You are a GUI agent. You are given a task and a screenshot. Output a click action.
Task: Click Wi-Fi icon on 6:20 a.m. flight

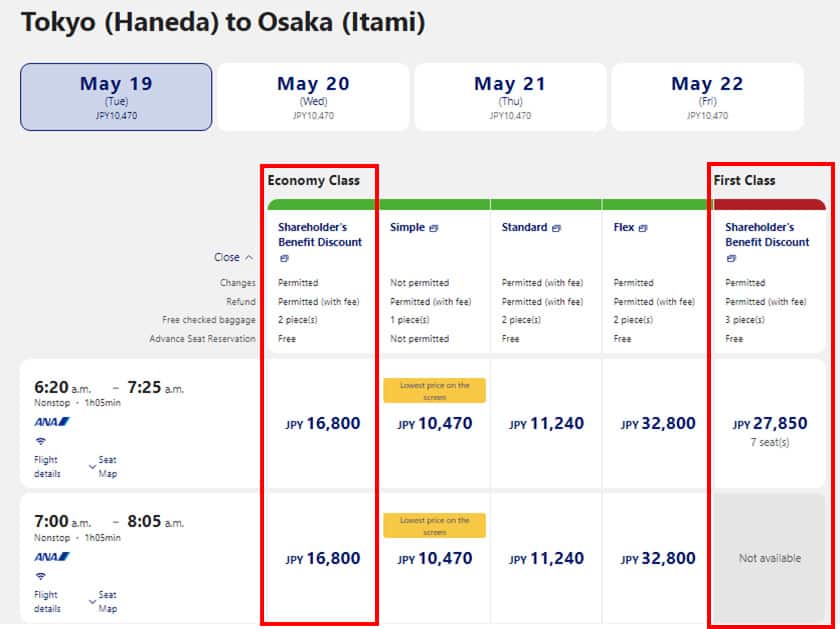[39, 439]
